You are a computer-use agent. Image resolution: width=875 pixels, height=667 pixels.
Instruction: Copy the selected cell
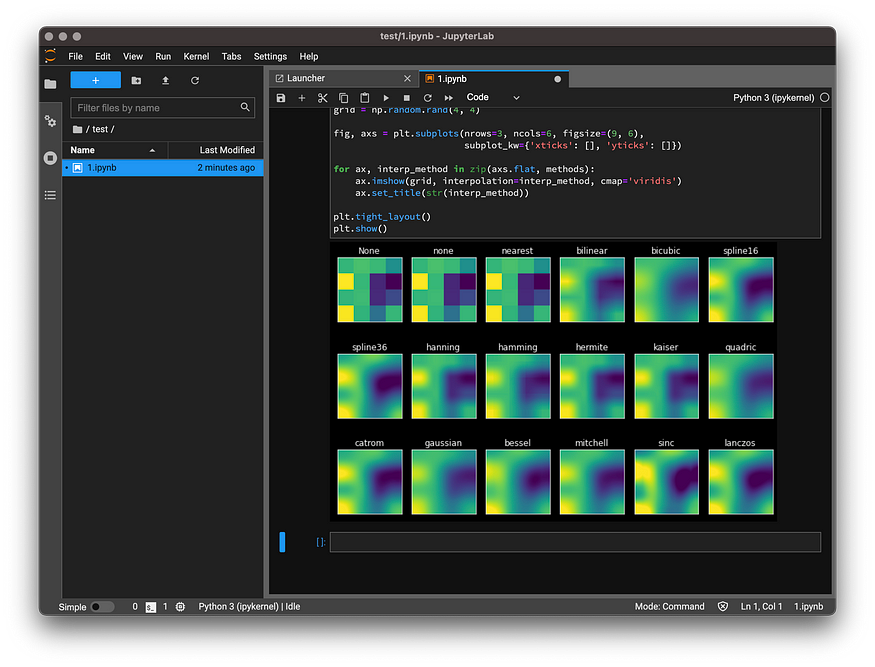344,98
